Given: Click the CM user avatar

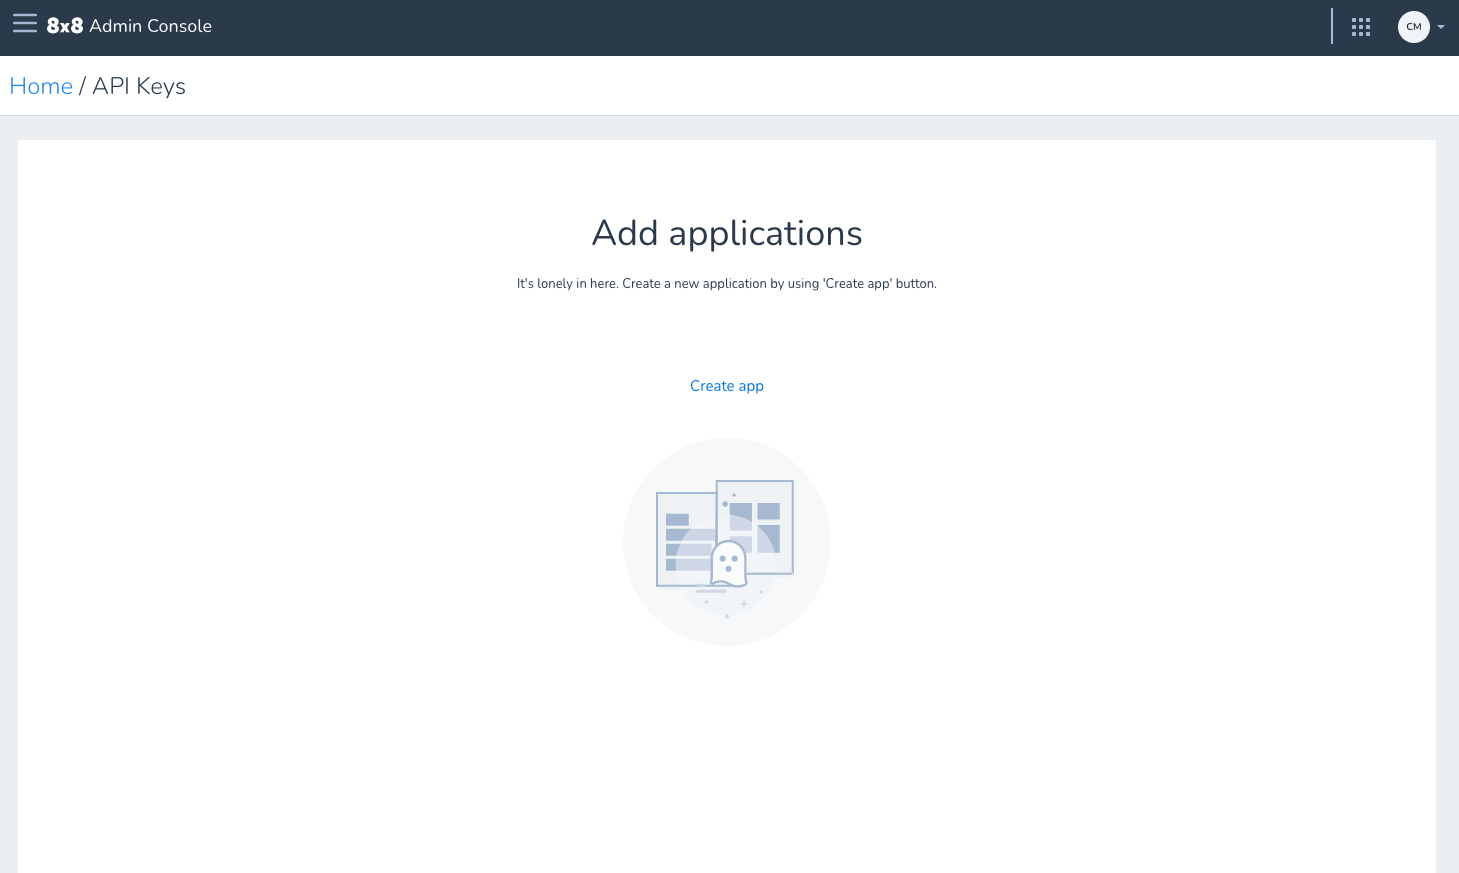Looking at the screenshot, I should click(1413, 26).
